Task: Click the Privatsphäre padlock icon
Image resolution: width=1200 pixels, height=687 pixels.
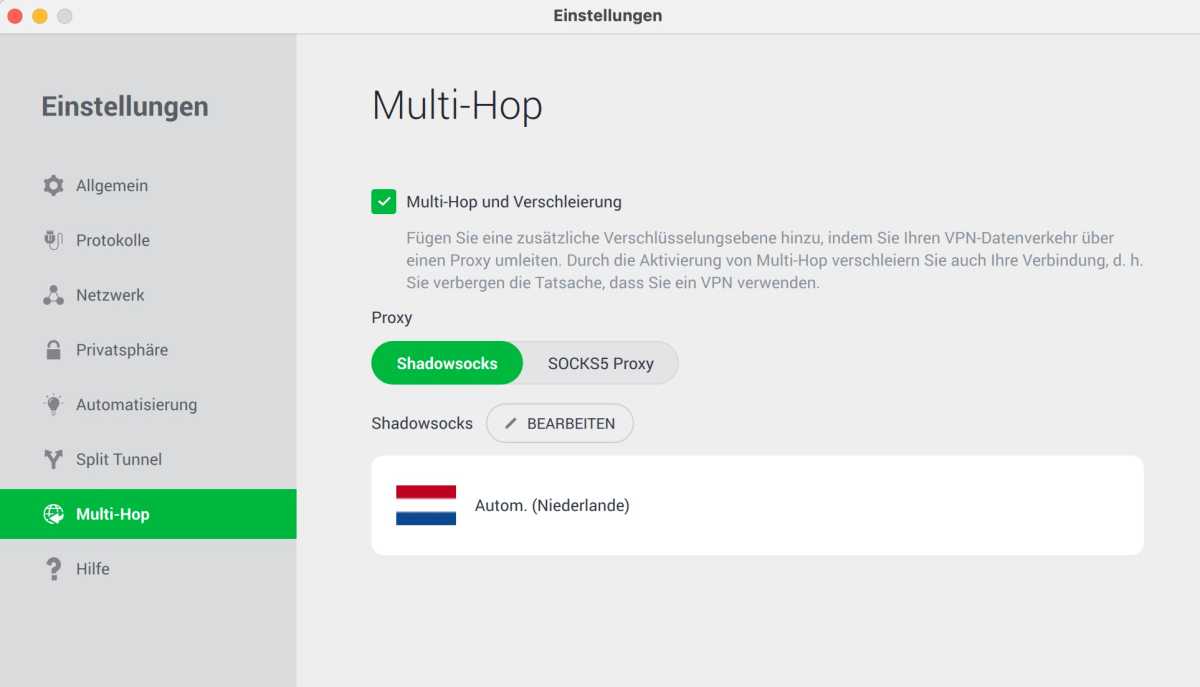Action: pos(53,350)
